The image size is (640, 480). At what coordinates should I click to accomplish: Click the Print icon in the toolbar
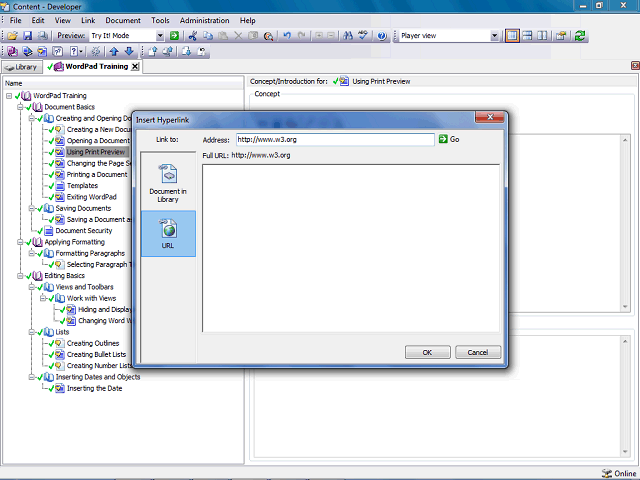[x=42, y=36]
